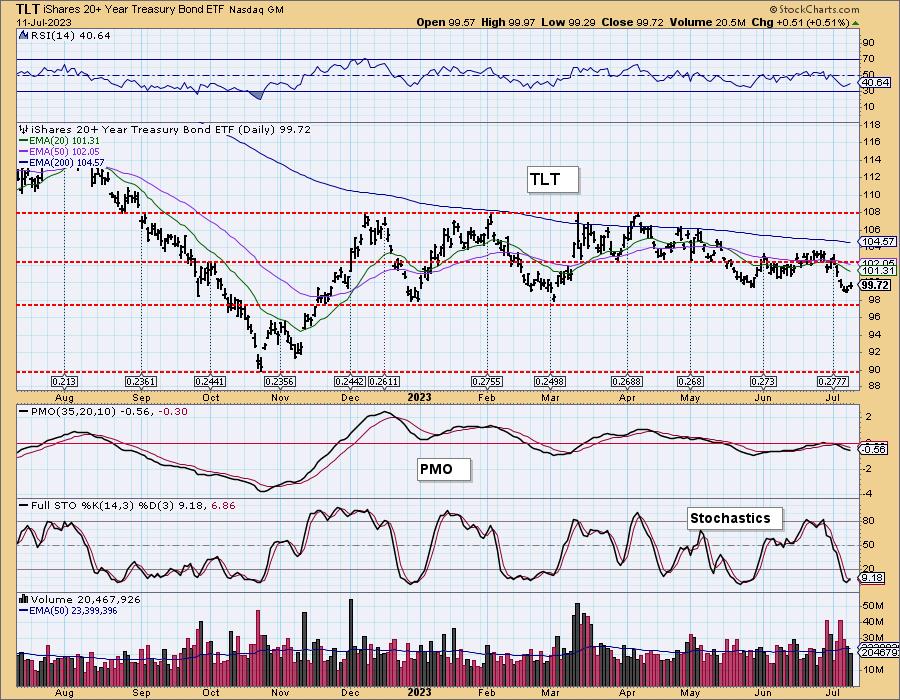The height and width of the screenshot is (700, 900).
Task: Click the 0.2611 yield label
Action: click(383, 382)
